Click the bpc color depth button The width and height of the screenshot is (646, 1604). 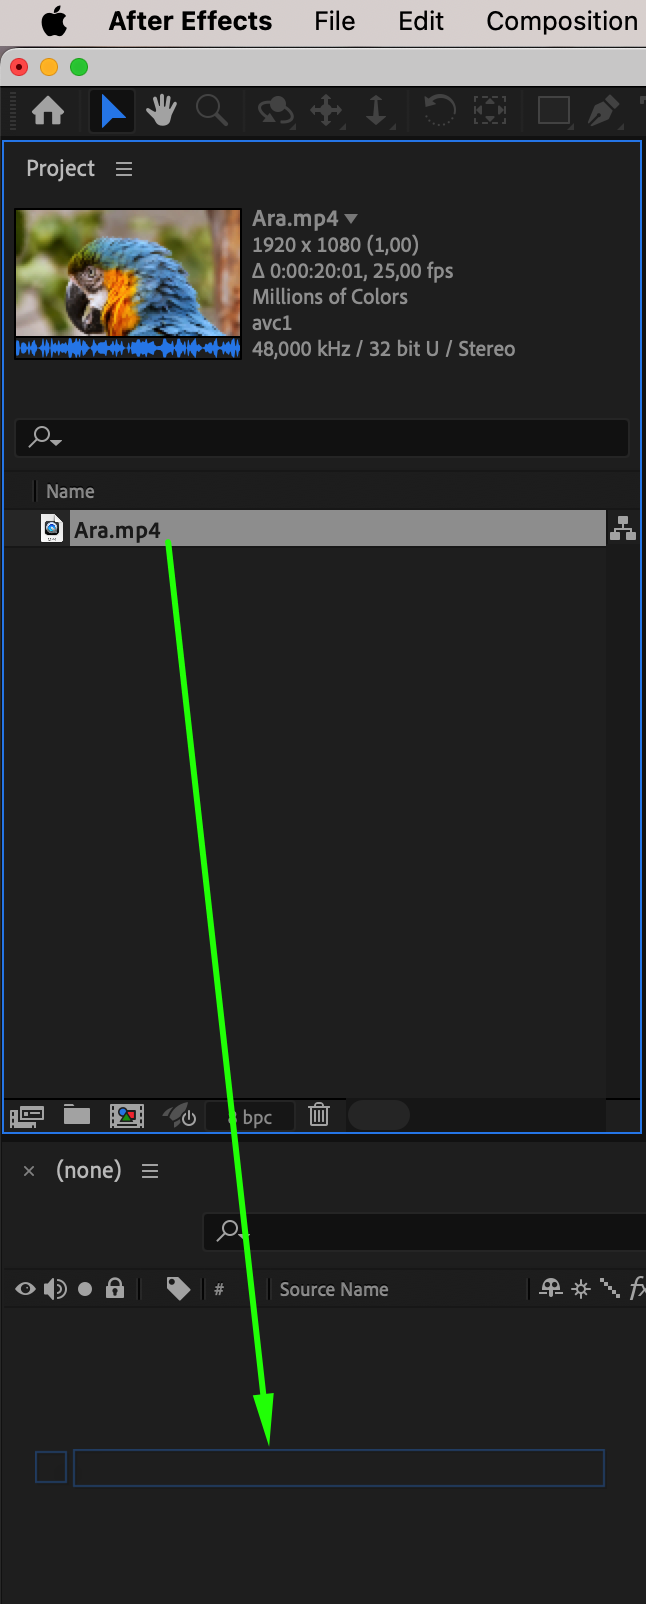pyautogui.click(x=250, y=1116)
